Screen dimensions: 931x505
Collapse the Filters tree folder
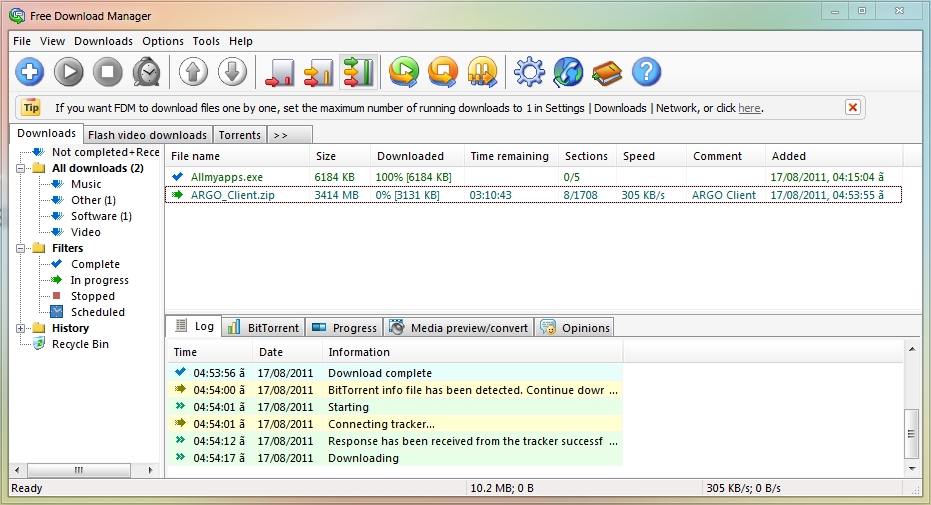(22, 248)
